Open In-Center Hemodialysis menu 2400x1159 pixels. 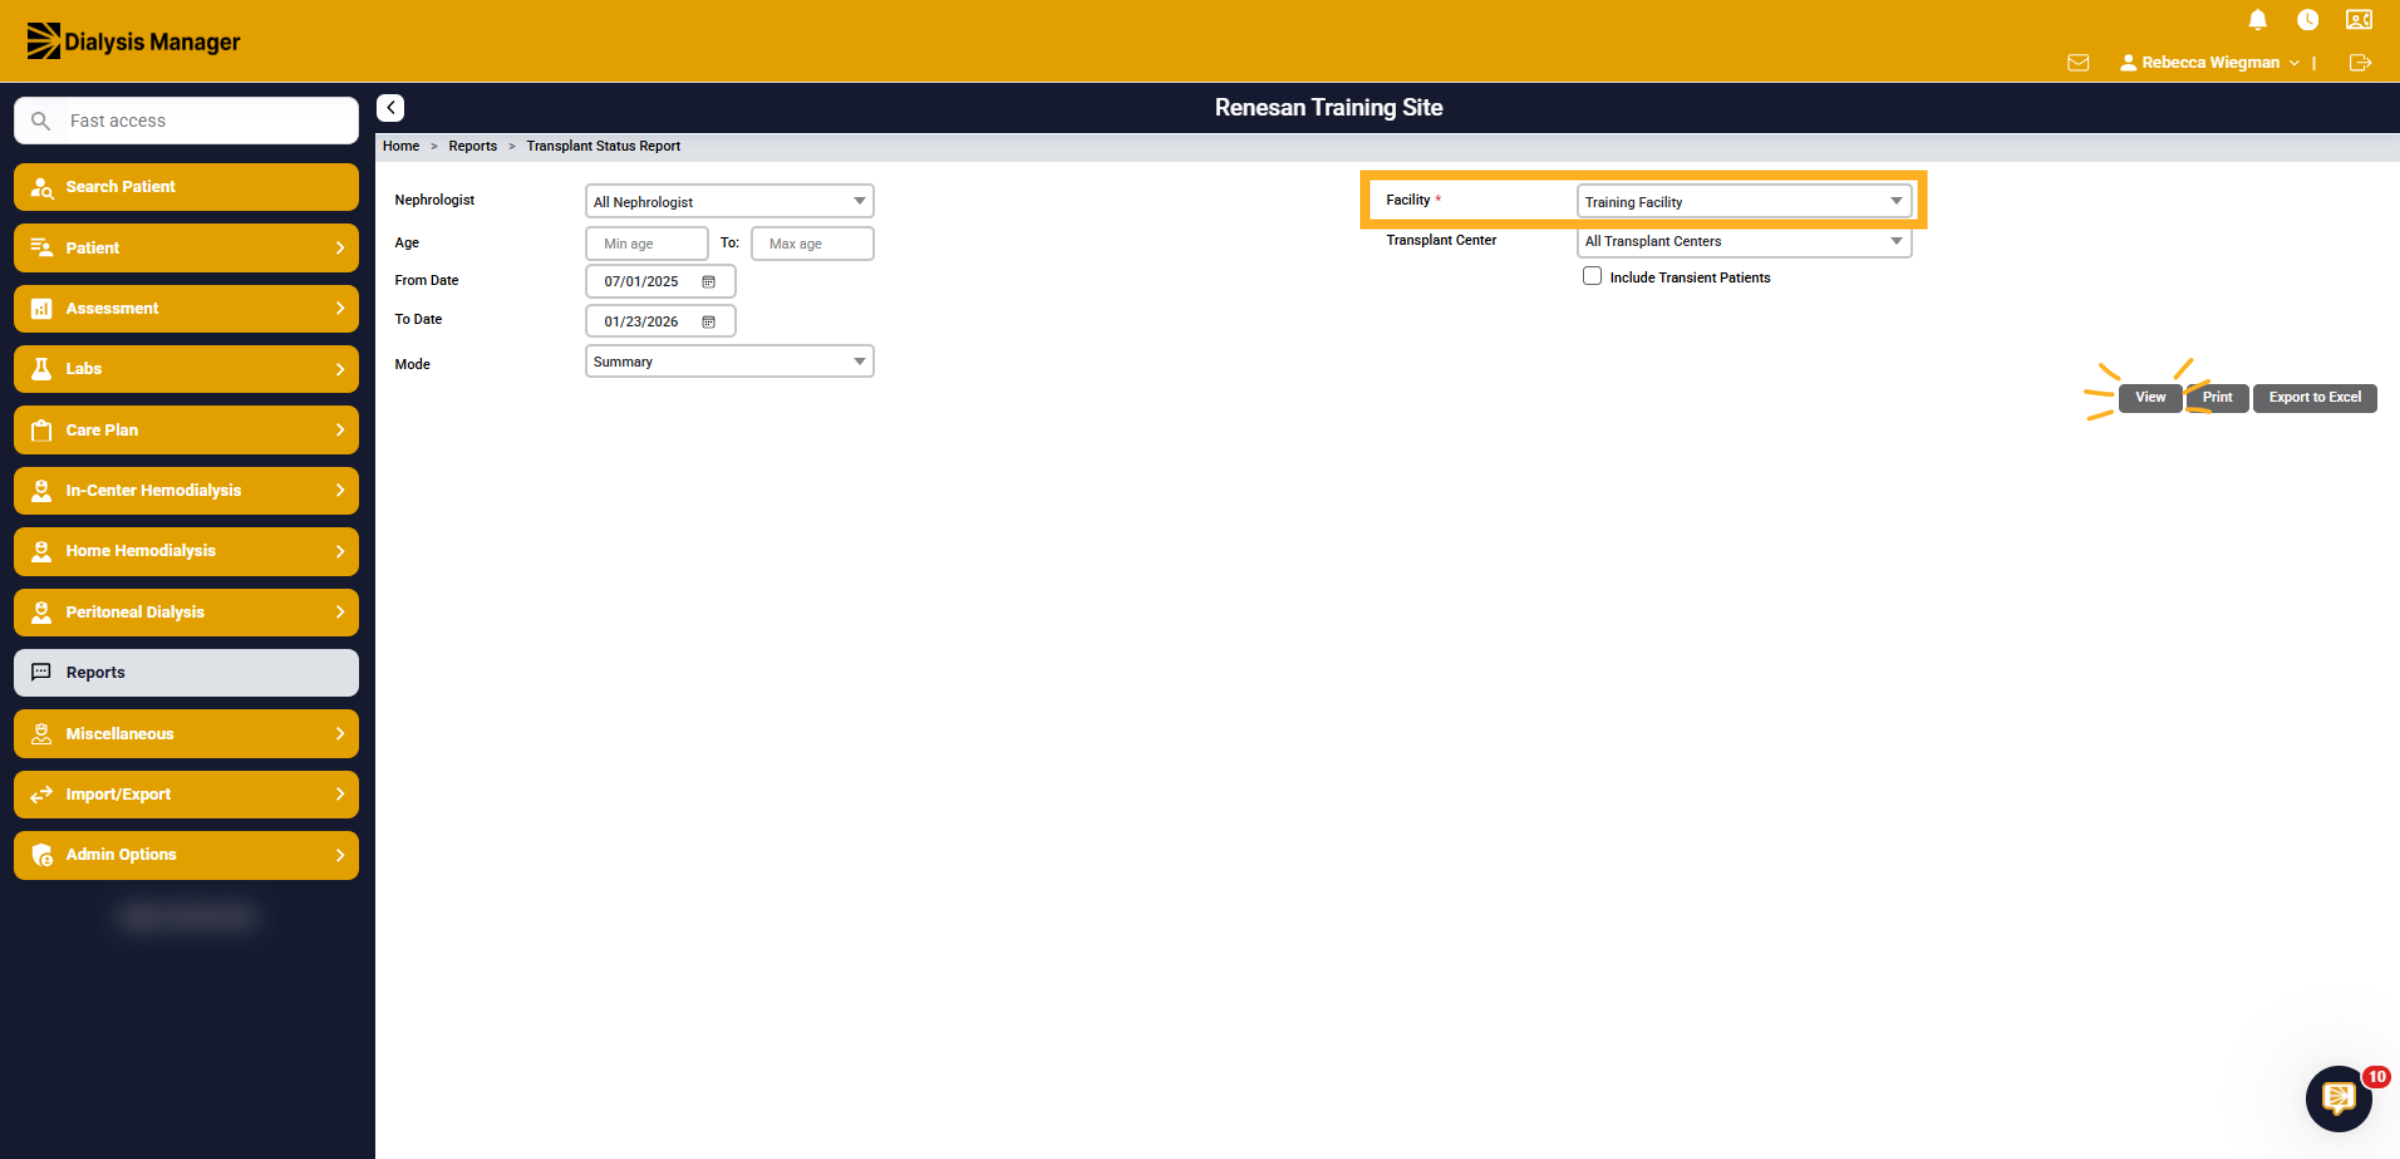(x=186, y=490)
